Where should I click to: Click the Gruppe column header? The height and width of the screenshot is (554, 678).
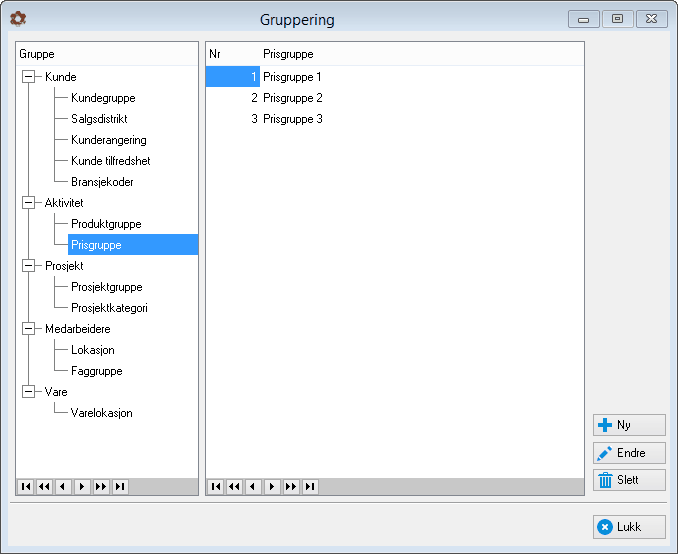click(x=107, y=54)
